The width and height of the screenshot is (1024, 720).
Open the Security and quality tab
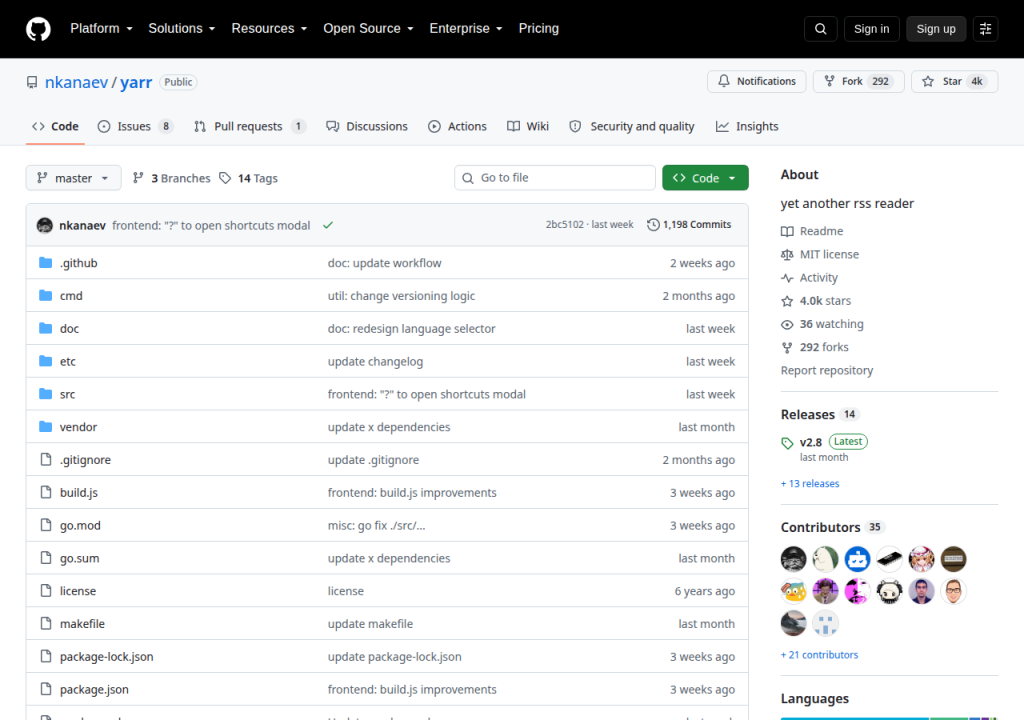632,126
